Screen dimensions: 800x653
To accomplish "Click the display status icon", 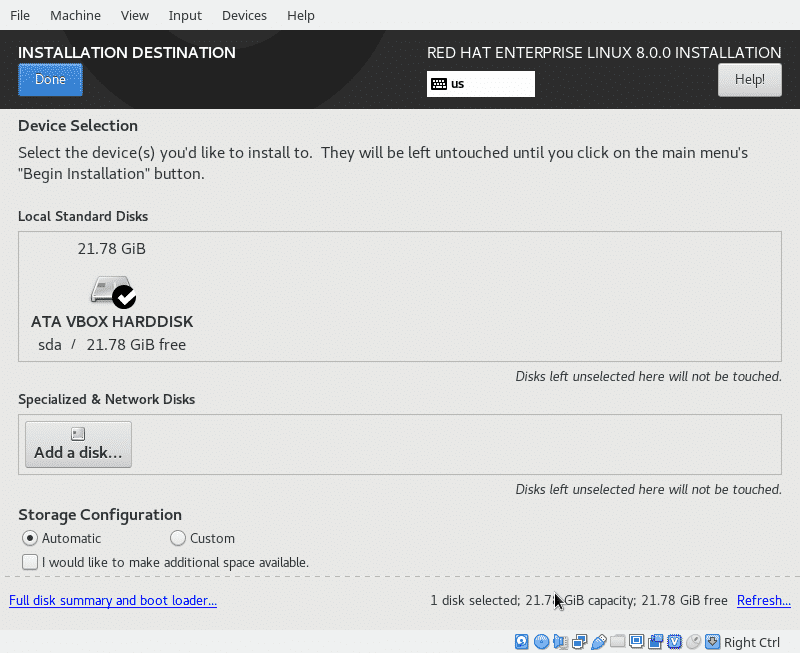I will (x=636, y=641).
